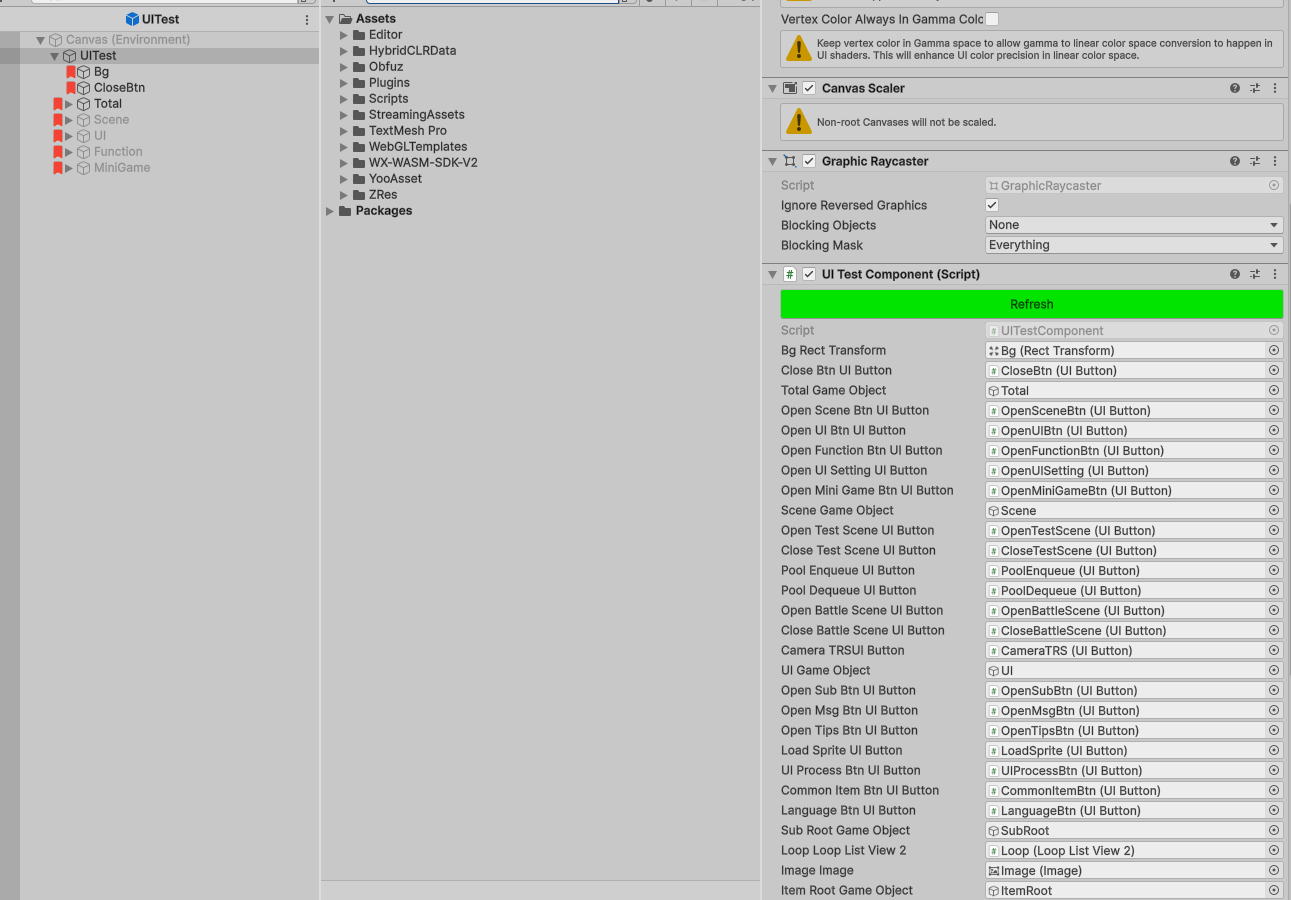Image resolution: width=1291 pixels, height=900 pixels.
Task: Open UI Test Component help reference icon
Action: 1235,274
